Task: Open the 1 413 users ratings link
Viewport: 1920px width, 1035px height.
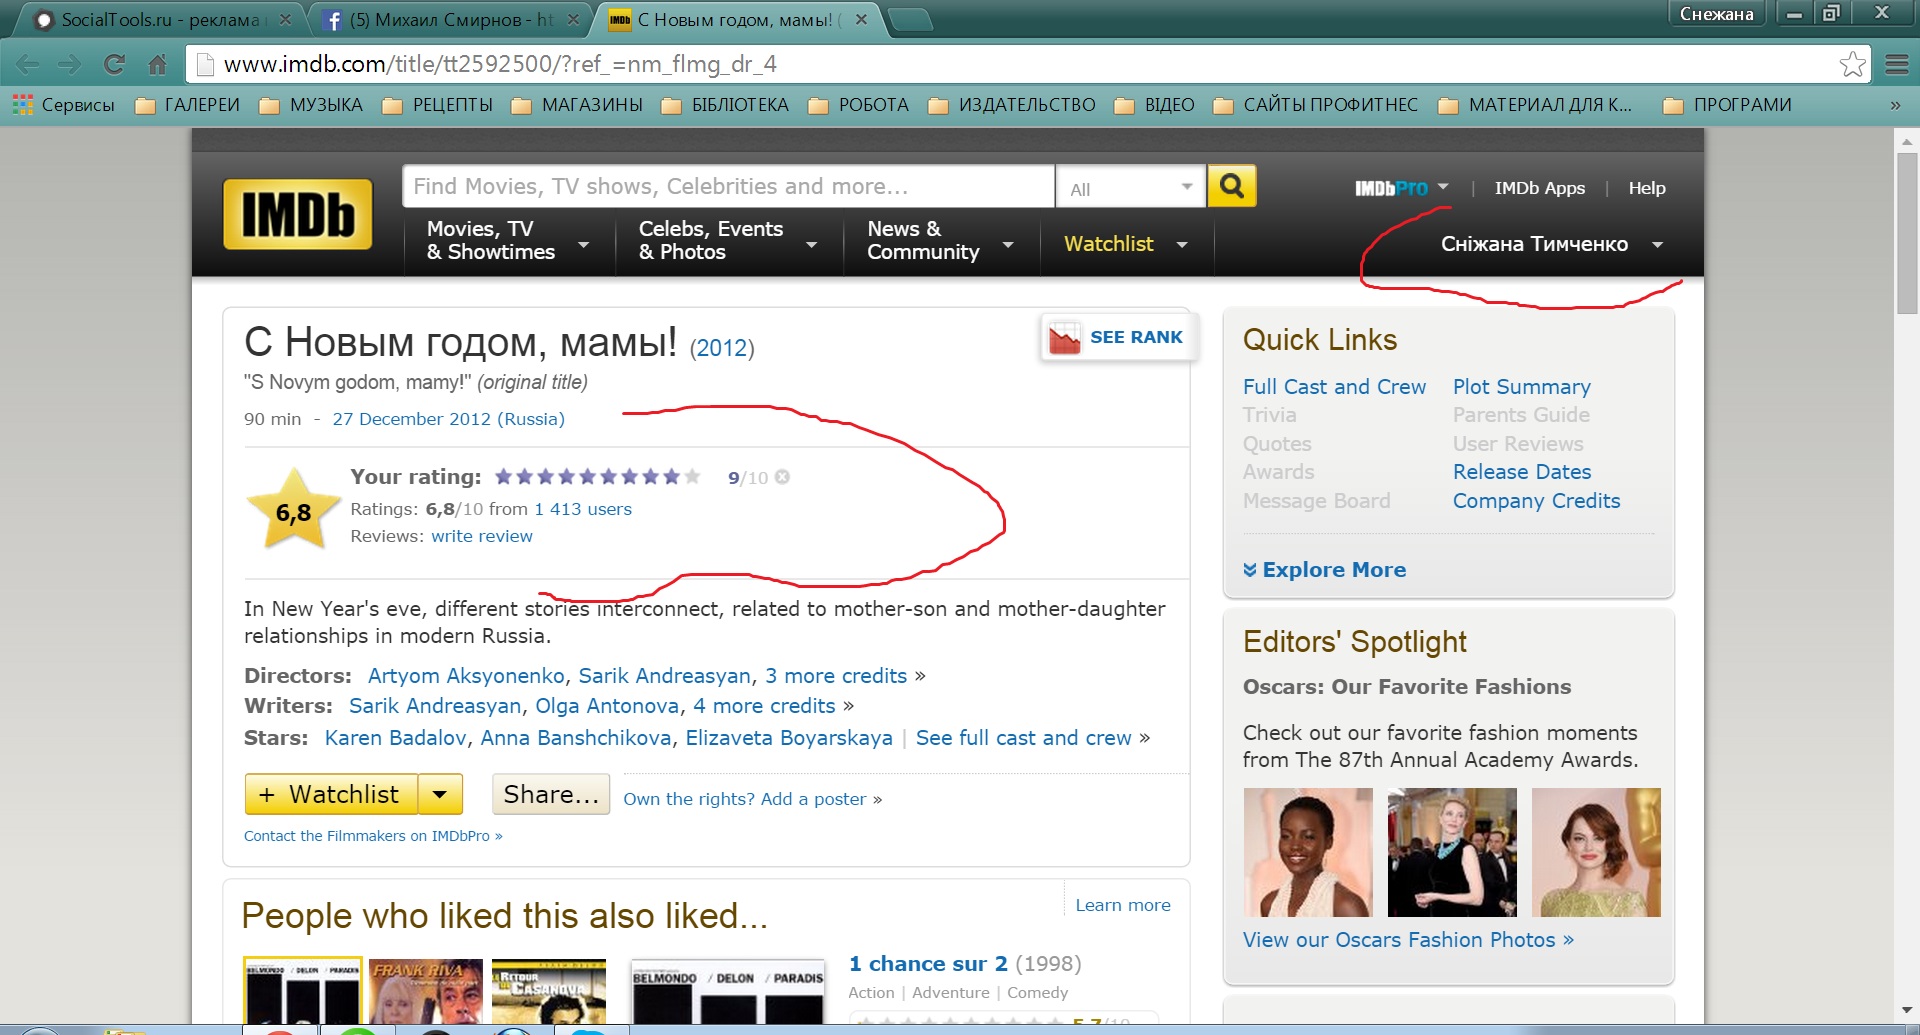Action: tap(583, 509)
